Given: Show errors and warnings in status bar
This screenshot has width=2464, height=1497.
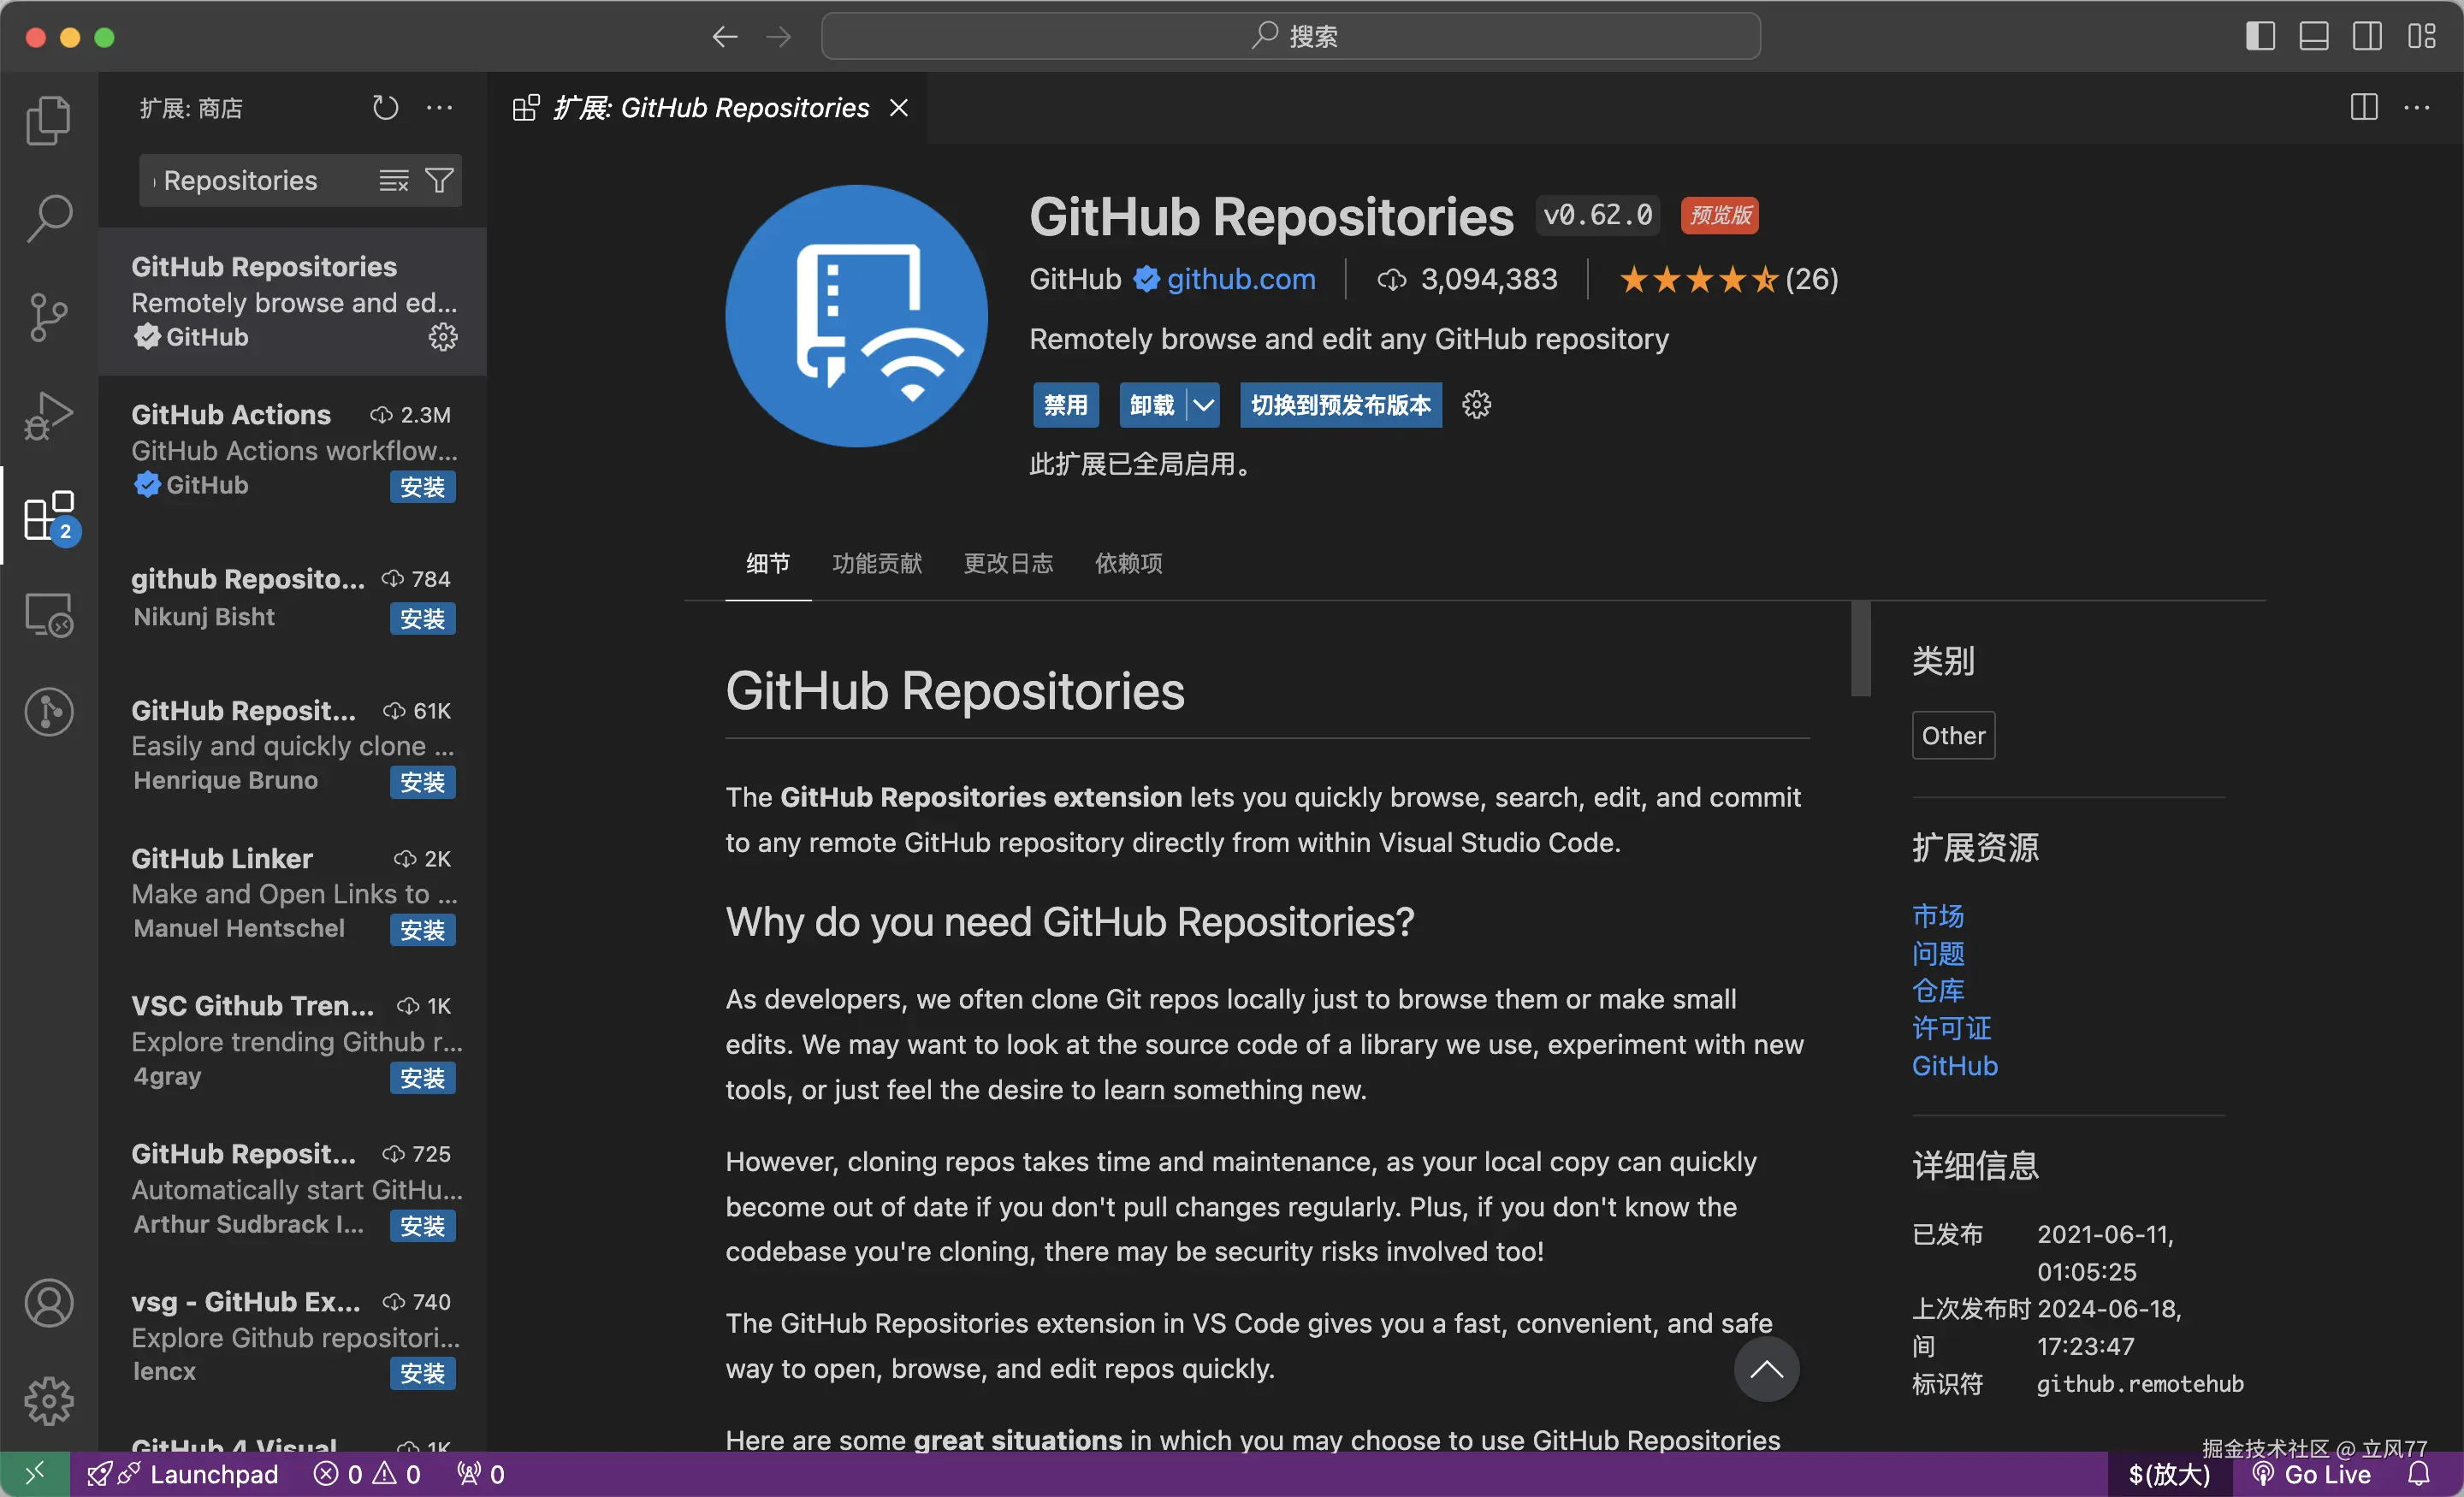Looking at the screenshot, I should (x=367, y=1474).
